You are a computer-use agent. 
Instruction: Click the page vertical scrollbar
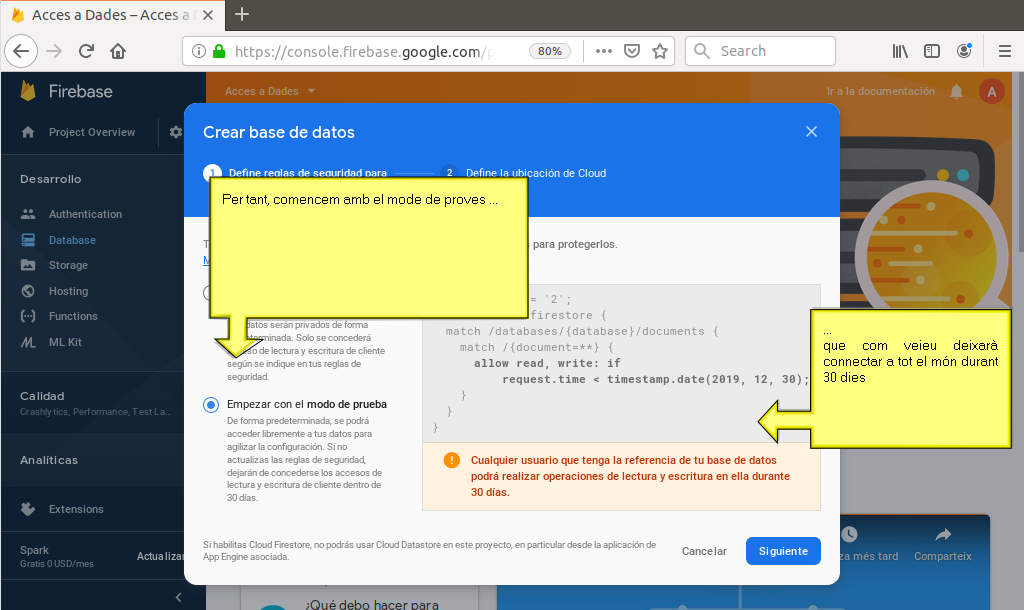[1020, 163]
